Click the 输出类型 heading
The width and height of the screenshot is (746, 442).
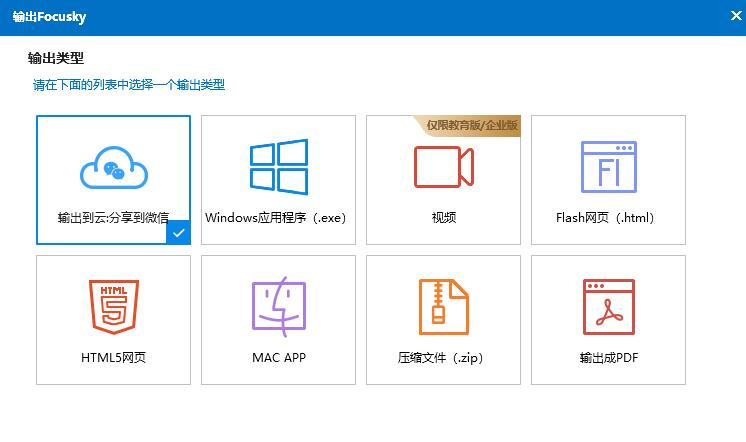tap(56, 59)
